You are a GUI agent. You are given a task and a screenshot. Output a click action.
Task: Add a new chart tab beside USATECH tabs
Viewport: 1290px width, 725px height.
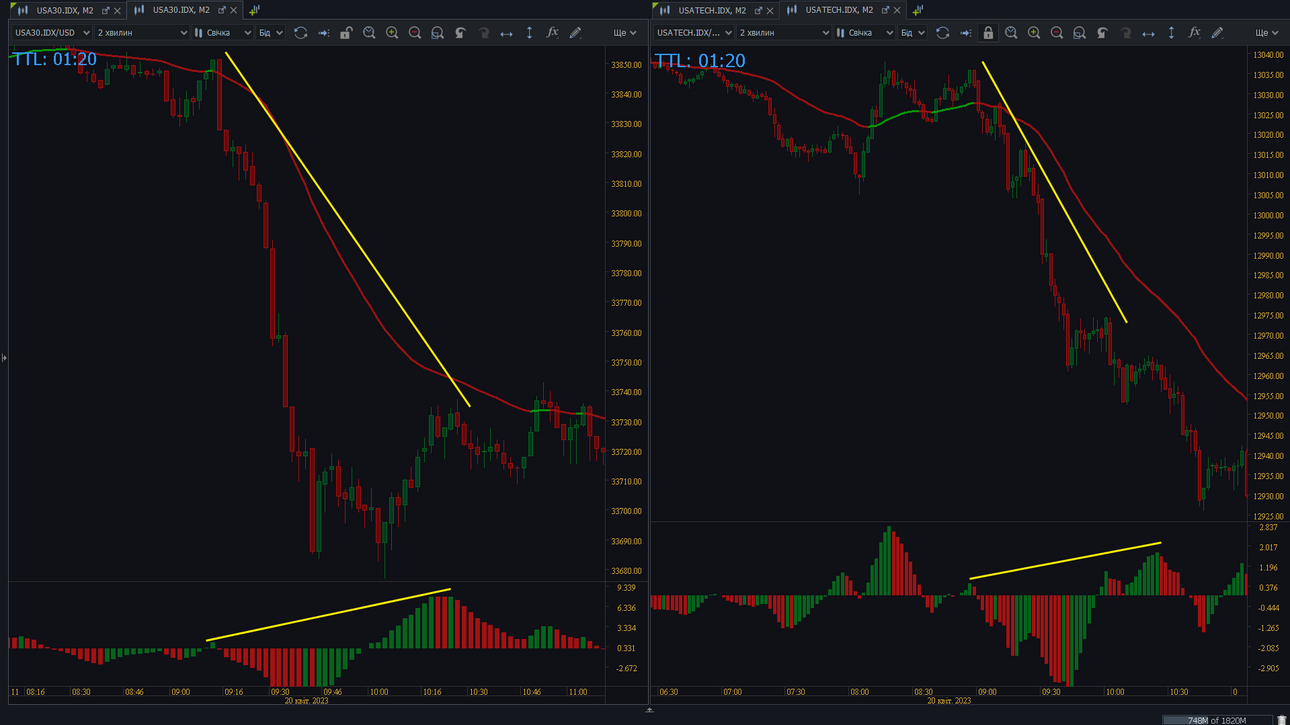(x=917, y=10)
